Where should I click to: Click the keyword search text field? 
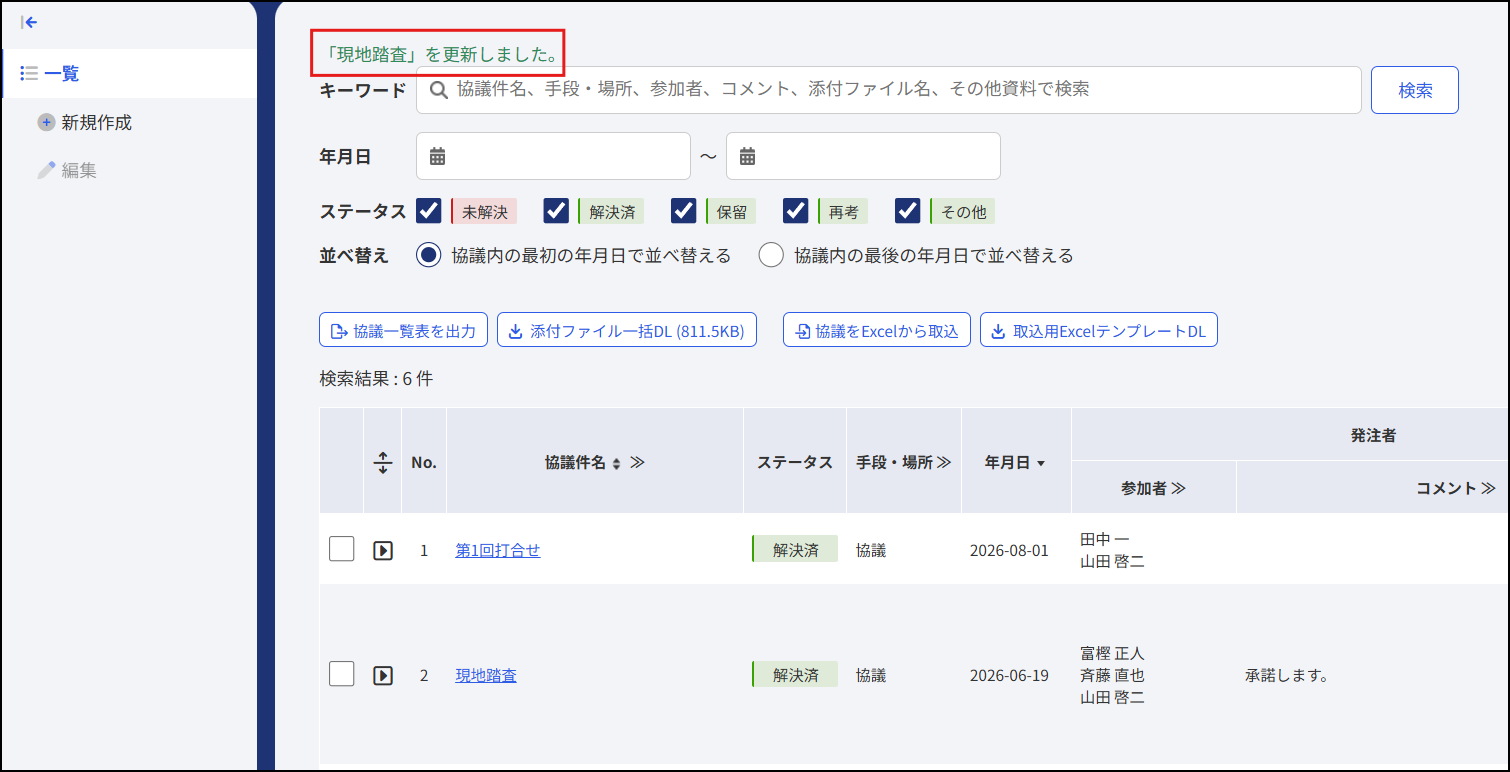click(889, 90)
